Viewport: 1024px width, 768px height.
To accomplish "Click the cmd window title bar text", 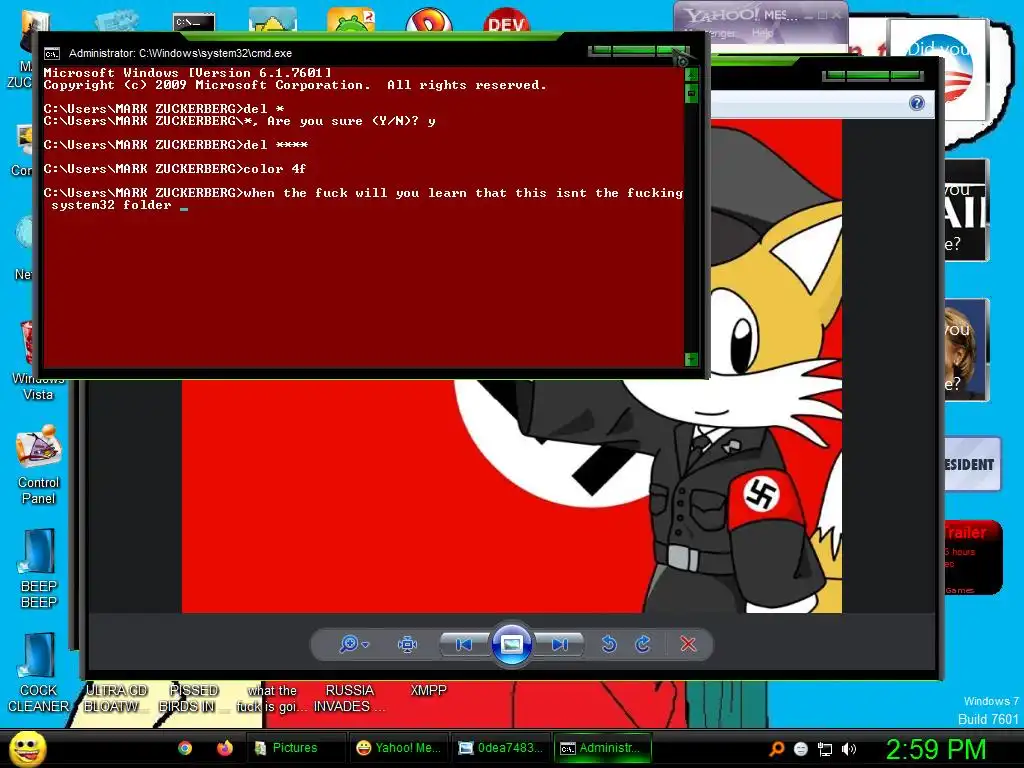I will (x=180, y=54).
